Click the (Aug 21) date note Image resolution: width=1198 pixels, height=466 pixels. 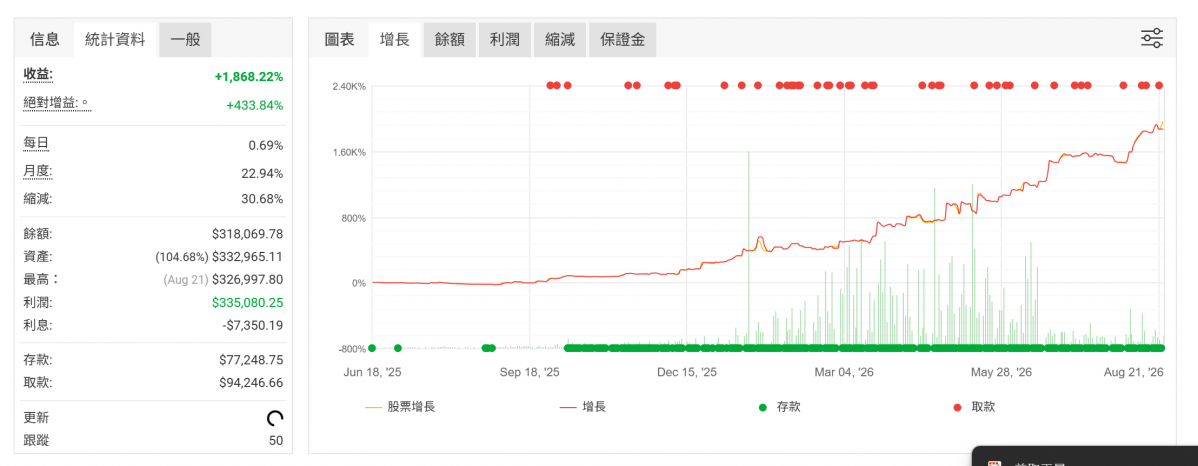click(x=186, y=280)
